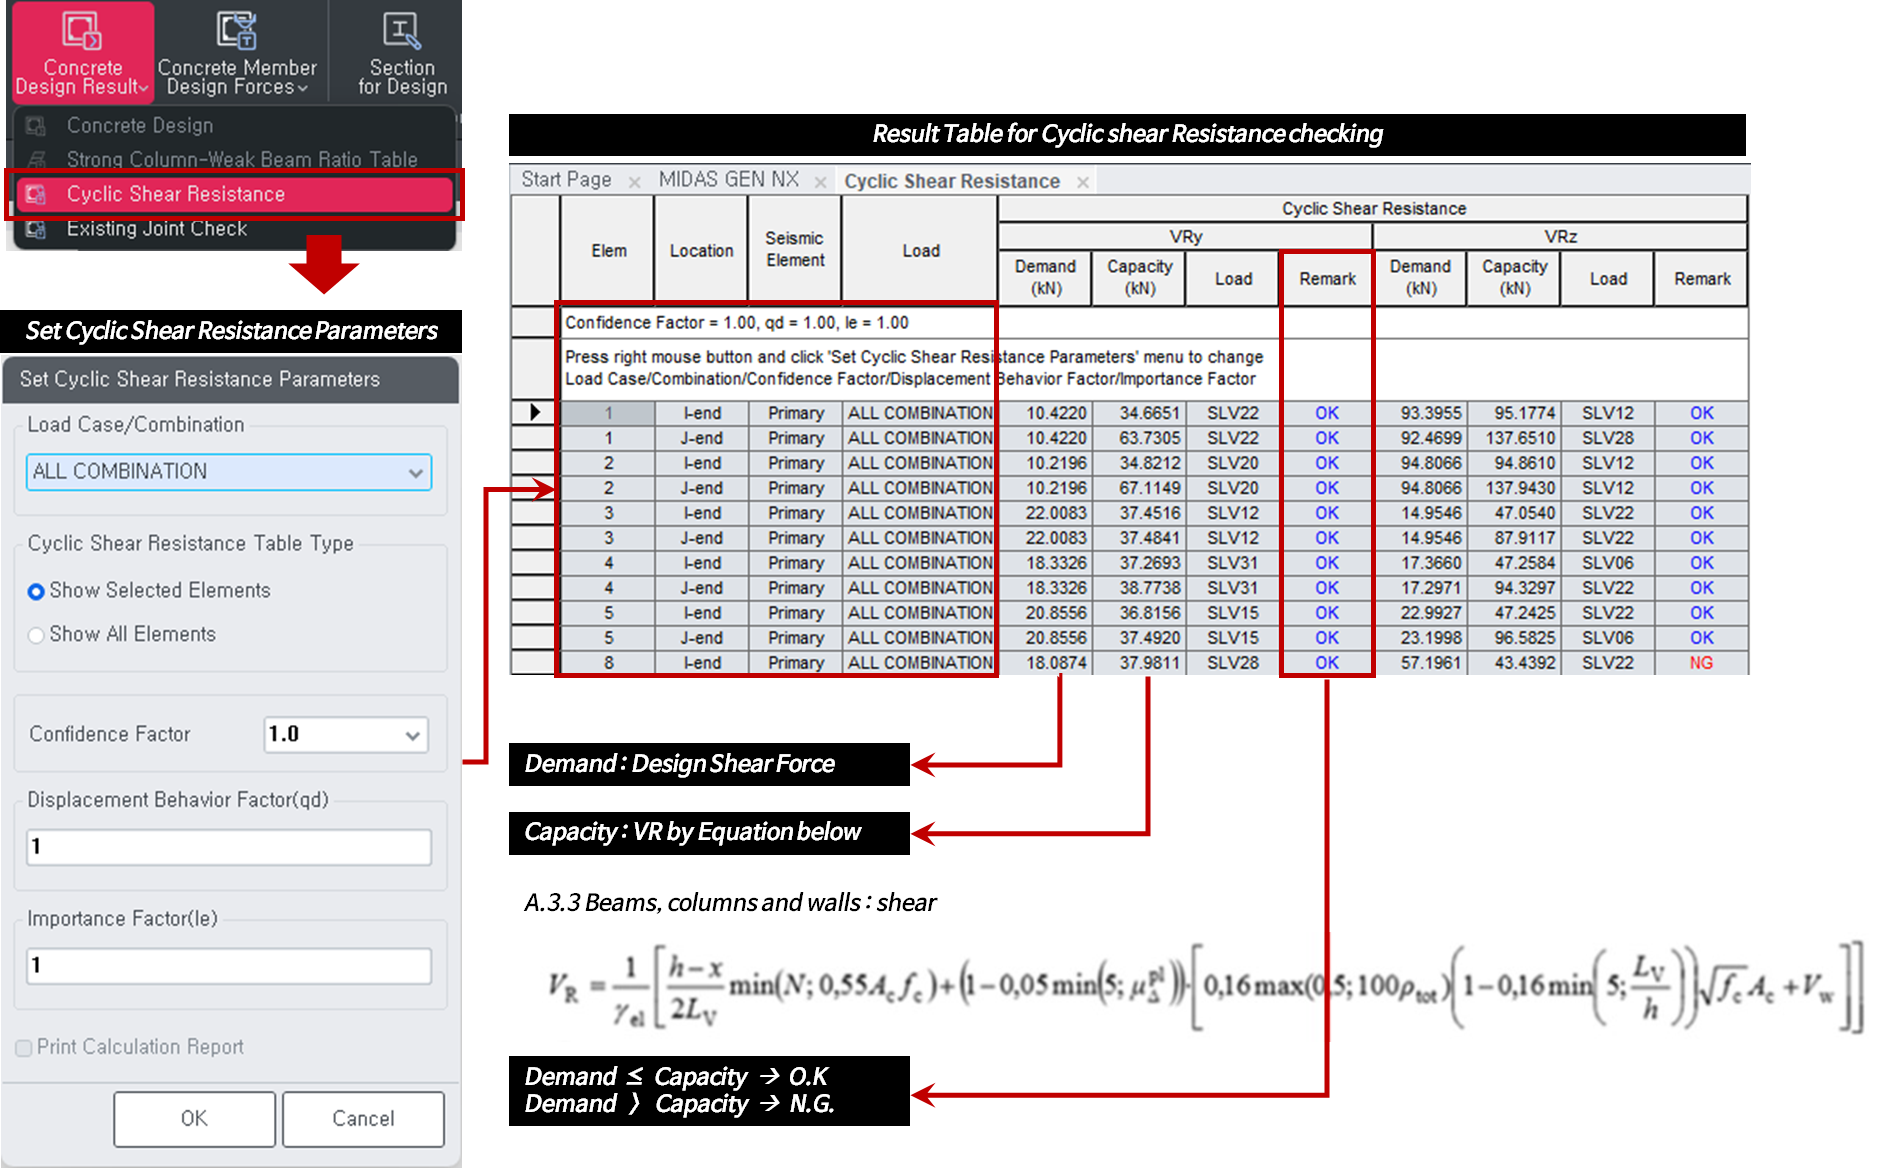Select Cyclic Shear Resistance menu item
The image size is (1878, 1168).
(x=235, y=194)
